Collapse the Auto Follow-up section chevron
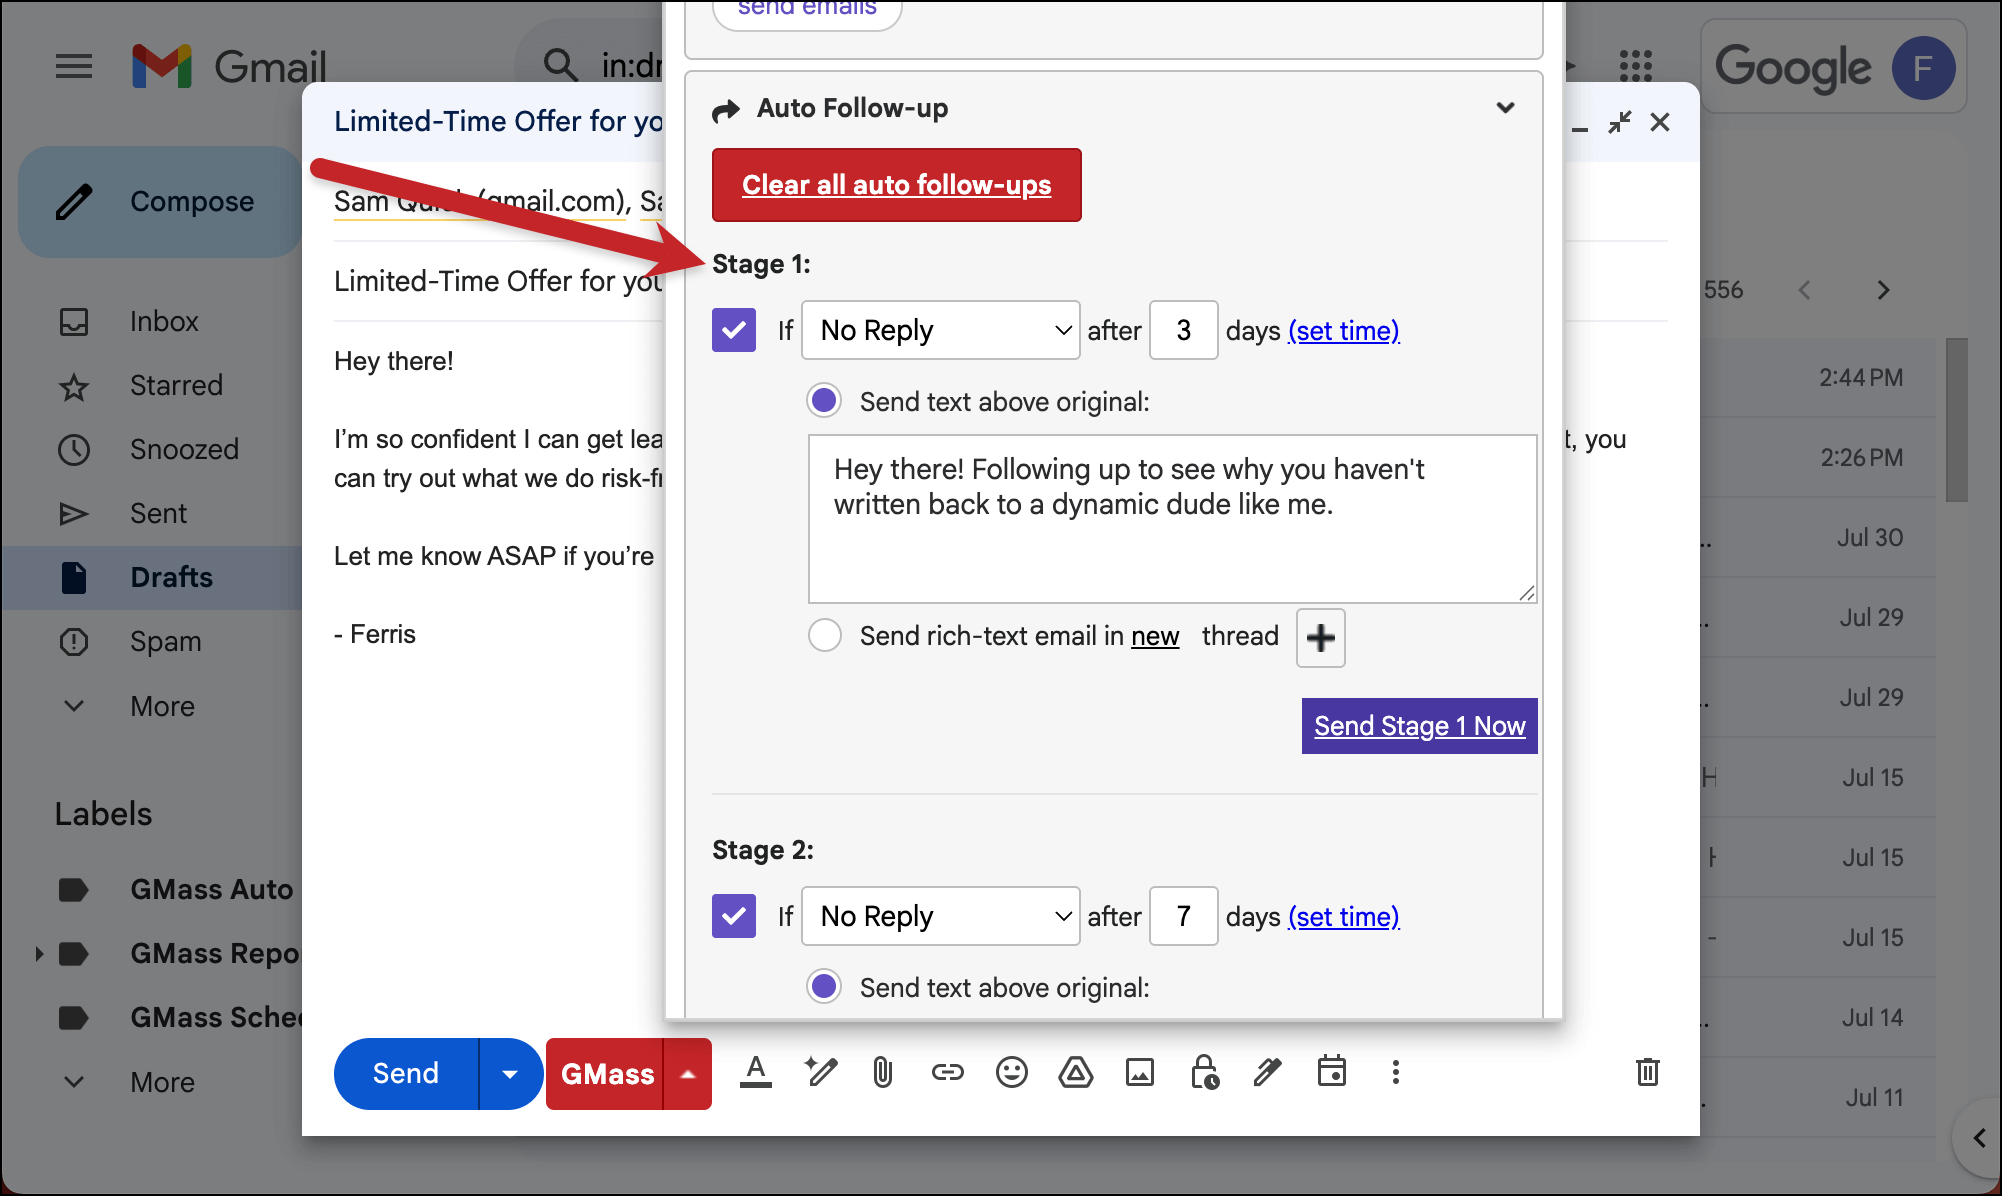 point(1505,108)
